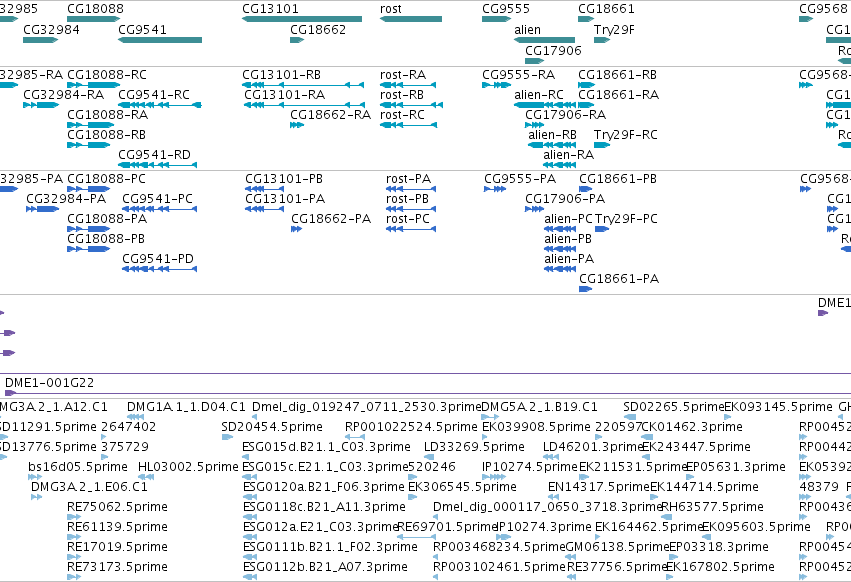Select the CG17906 gene label

click(553, 50)
